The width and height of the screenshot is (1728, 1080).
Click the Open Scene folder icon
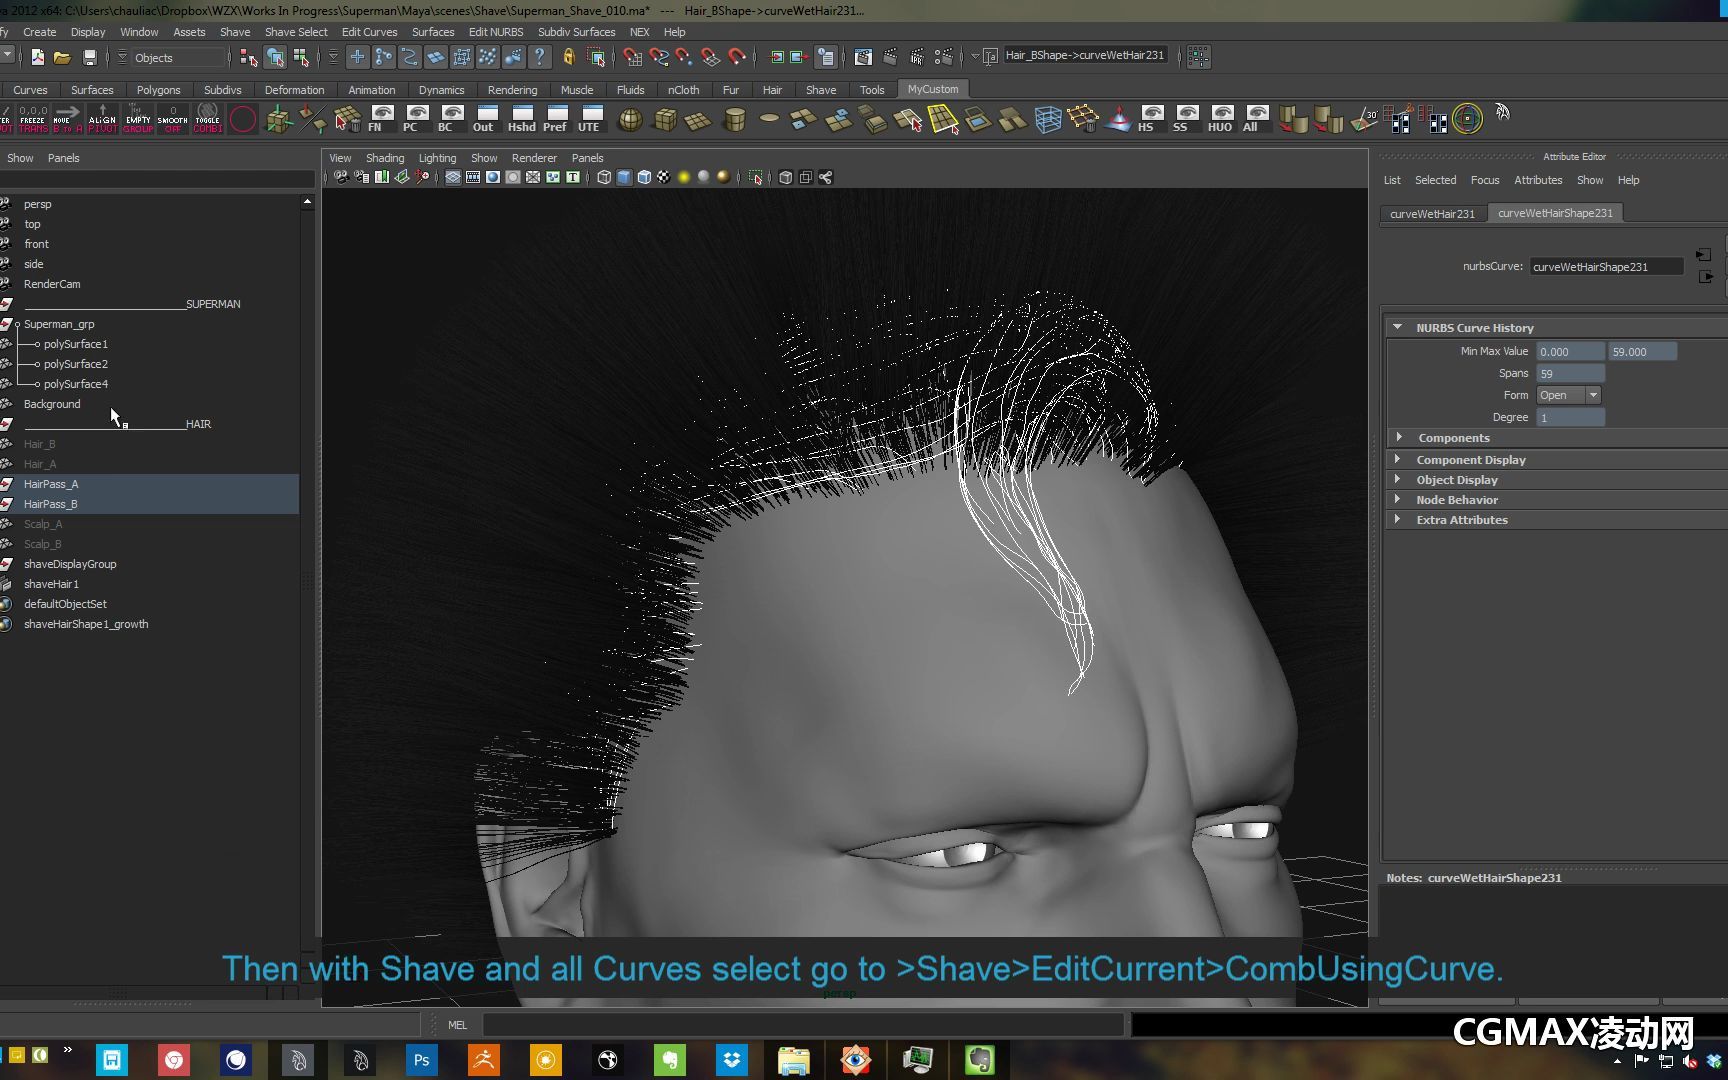point(62,57)
